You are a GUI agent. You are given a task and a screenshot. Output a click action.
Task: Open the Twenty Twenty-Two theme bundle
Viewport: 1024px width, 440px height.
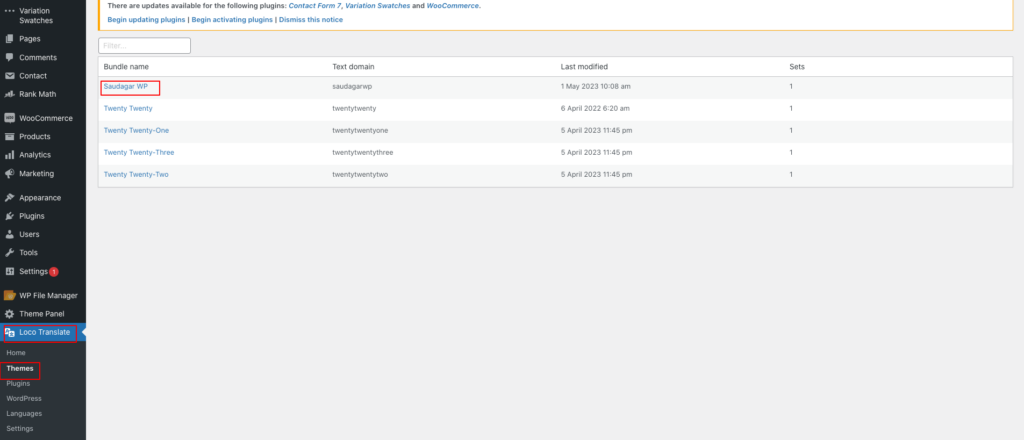[x=136, y=174]
